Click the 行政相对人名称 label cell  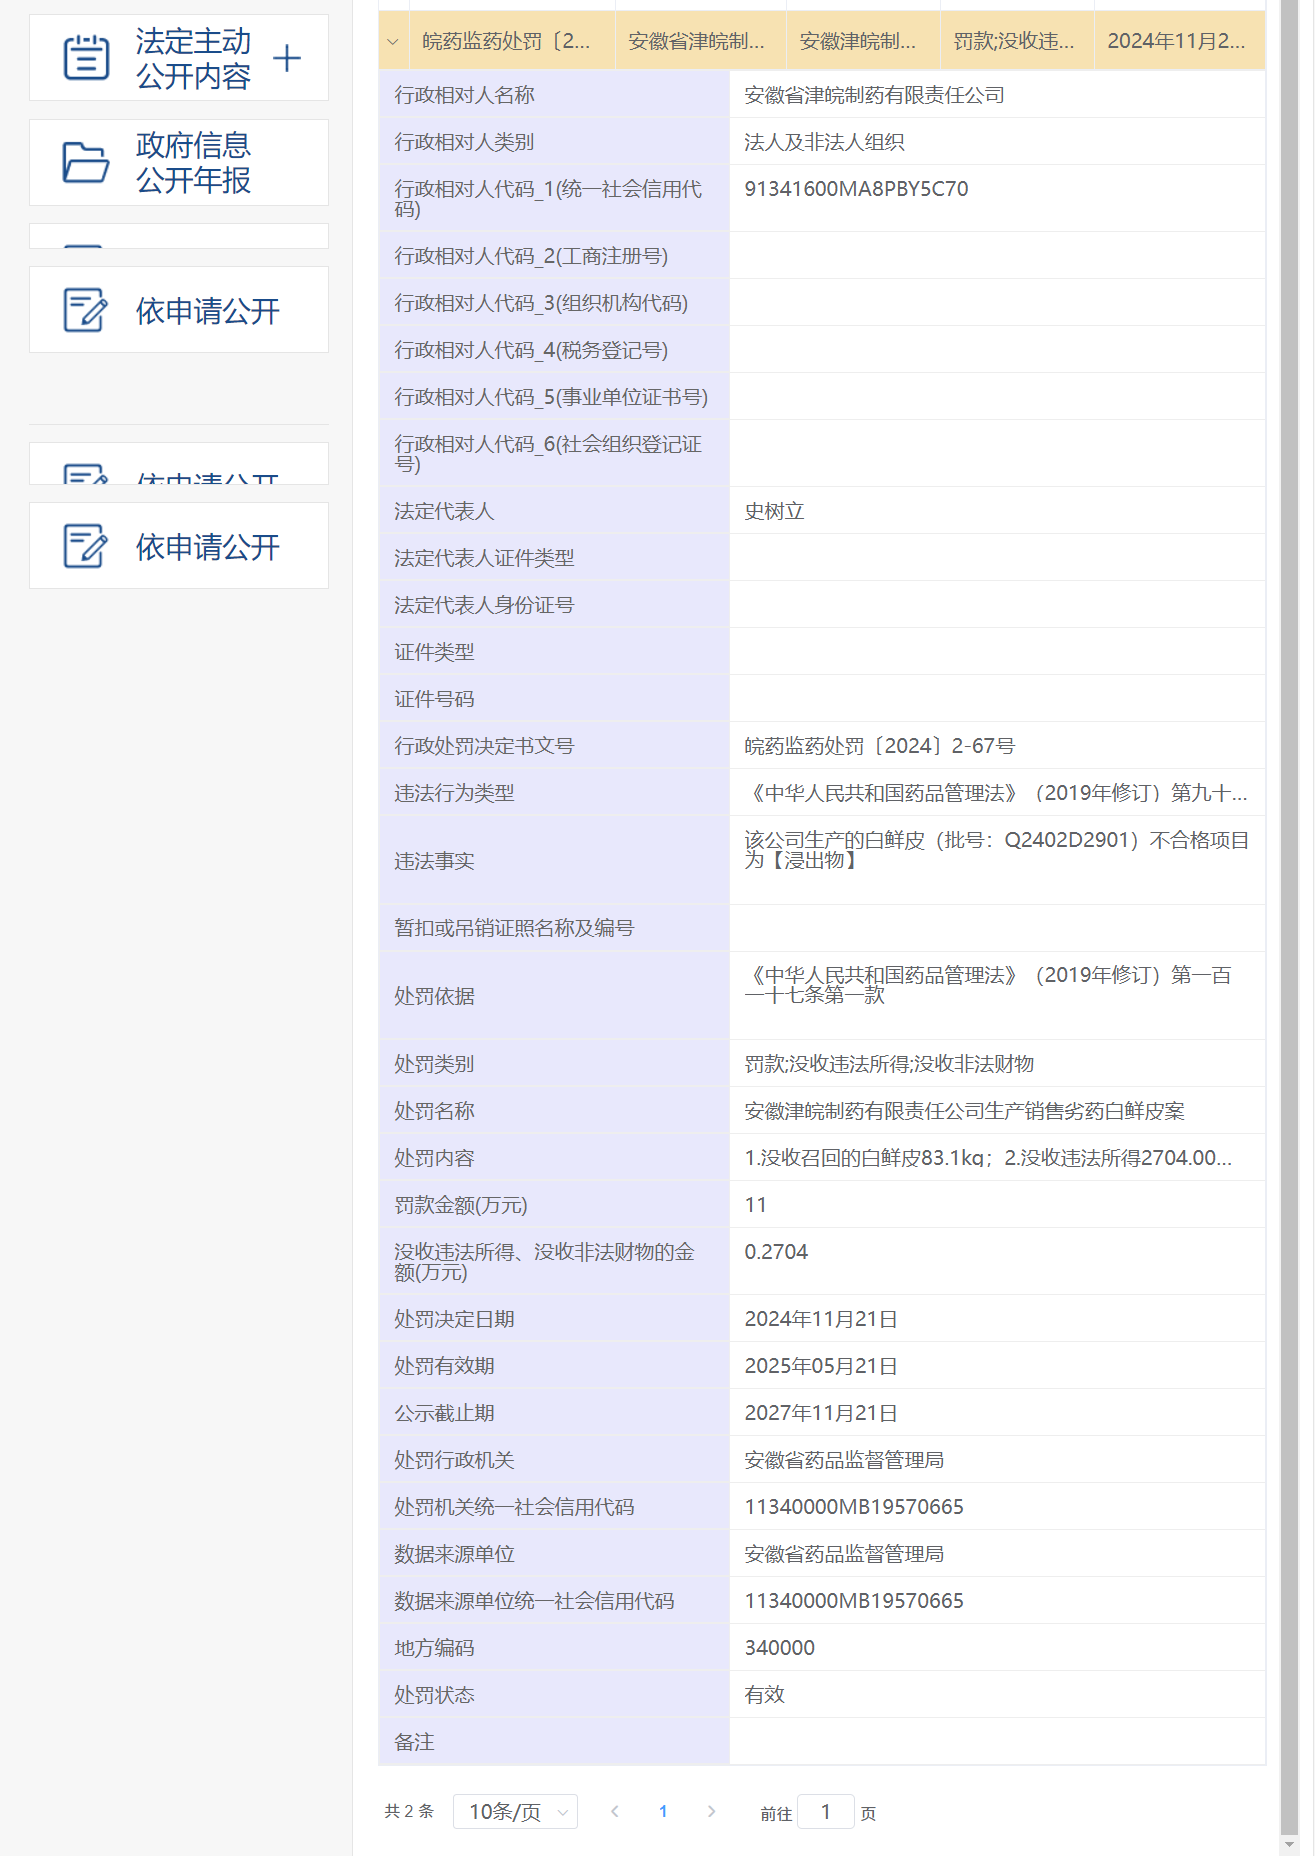click(554, 95)
